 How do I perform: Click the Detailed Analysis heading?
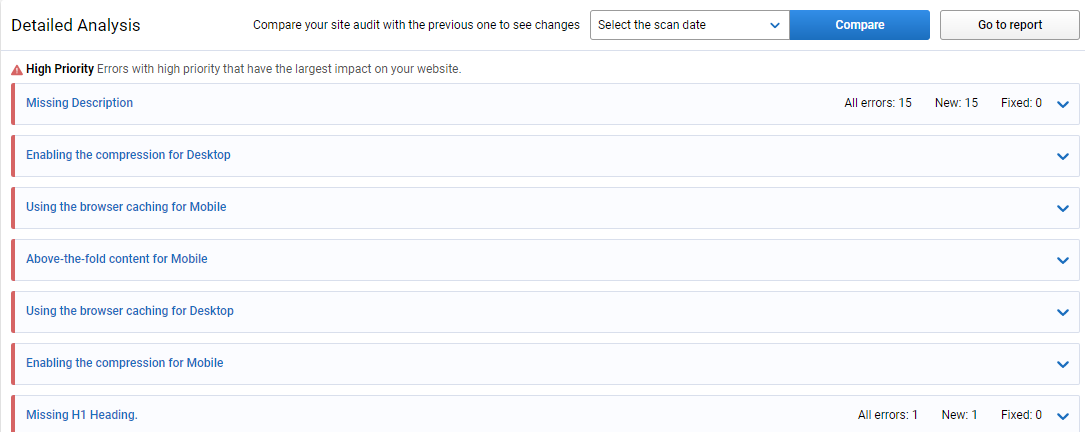76,26
